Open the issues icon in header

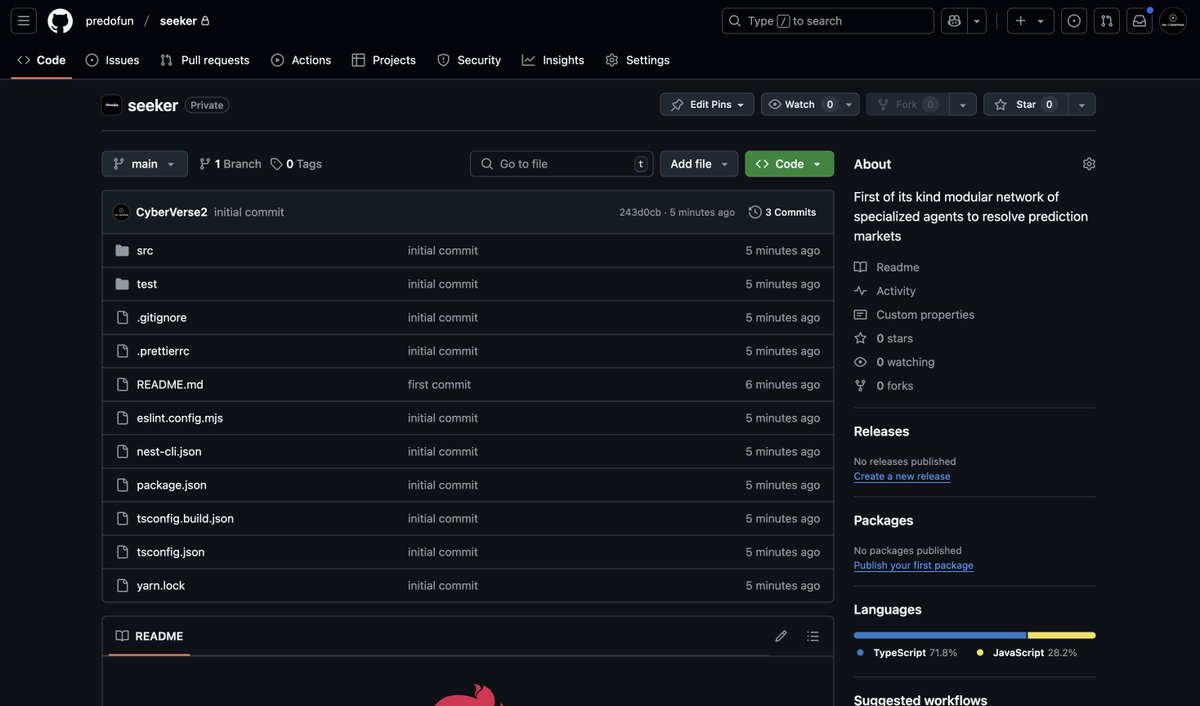click(1074, 21)
